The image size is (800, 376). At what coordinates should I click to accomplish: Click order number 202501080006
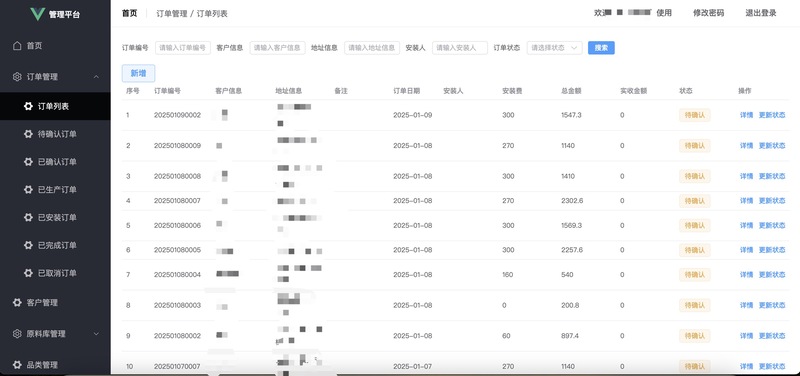coord(177,225)
